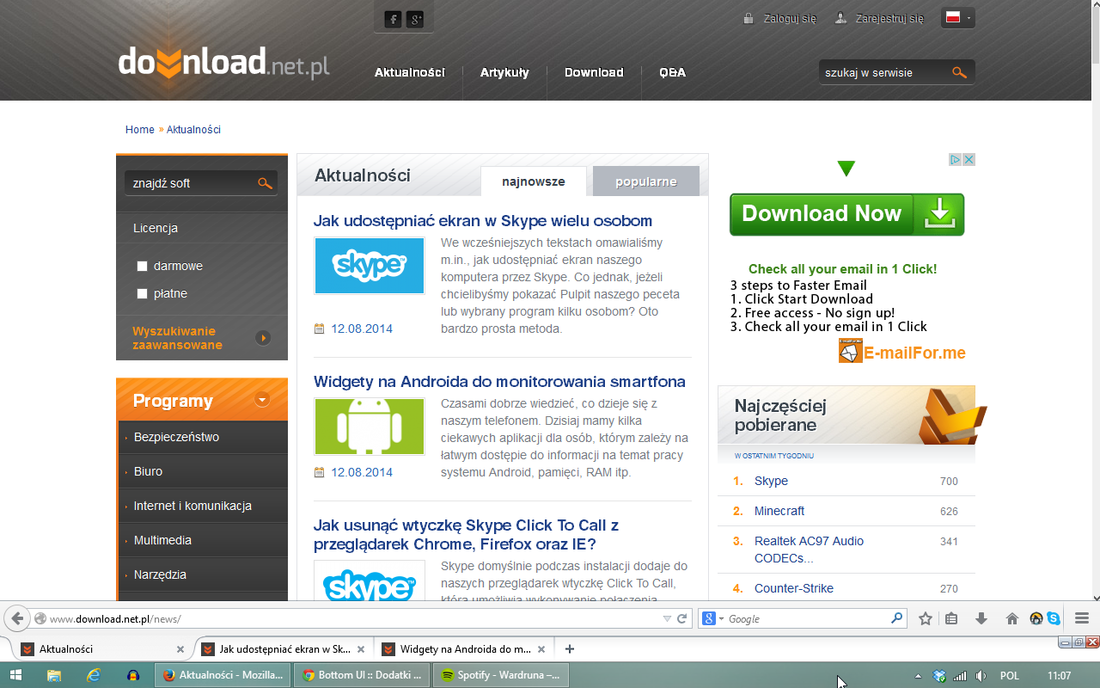Screen dimensions: 1100x688
Task: Open the language flag dropdown
Action: 958,18
